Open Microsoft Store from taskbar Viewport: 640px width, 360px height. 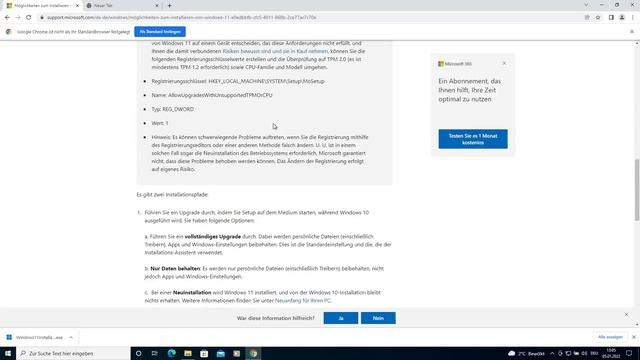tap(204, 353)
